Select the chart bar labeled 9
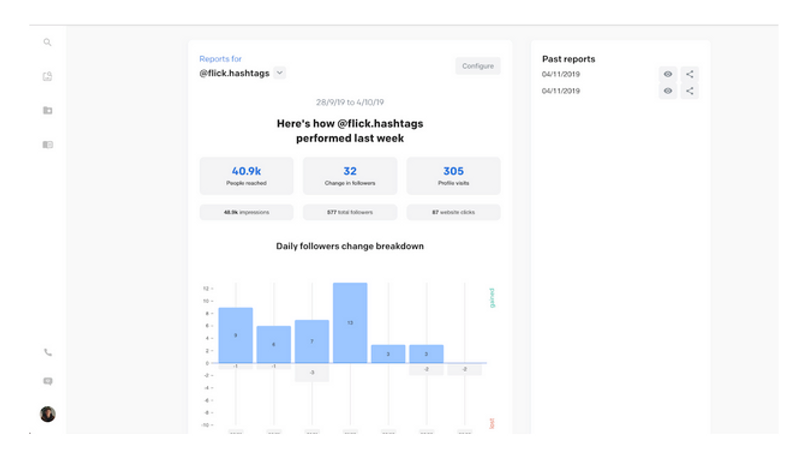The width and height of the screenshot is (809, 461). point(236,335)
